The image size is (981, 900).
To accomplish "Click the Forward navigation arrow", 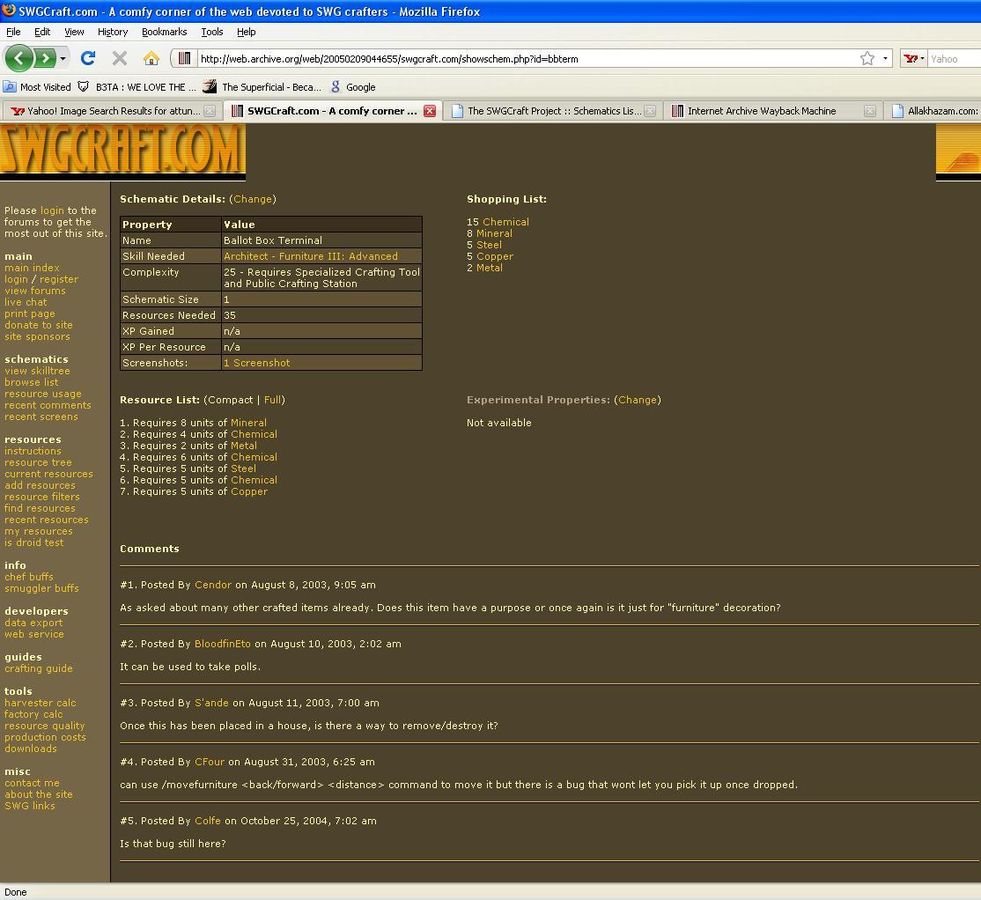I will click(x=46, y=58).
